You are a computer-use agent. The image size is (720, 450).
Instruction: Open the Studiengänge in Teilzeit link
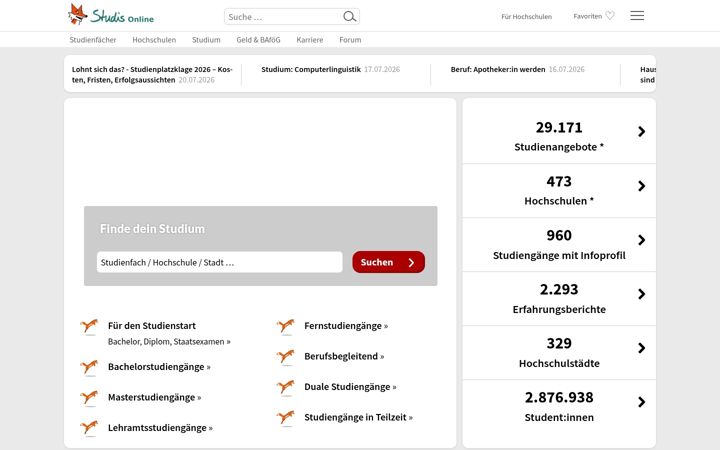click(358, 417)
